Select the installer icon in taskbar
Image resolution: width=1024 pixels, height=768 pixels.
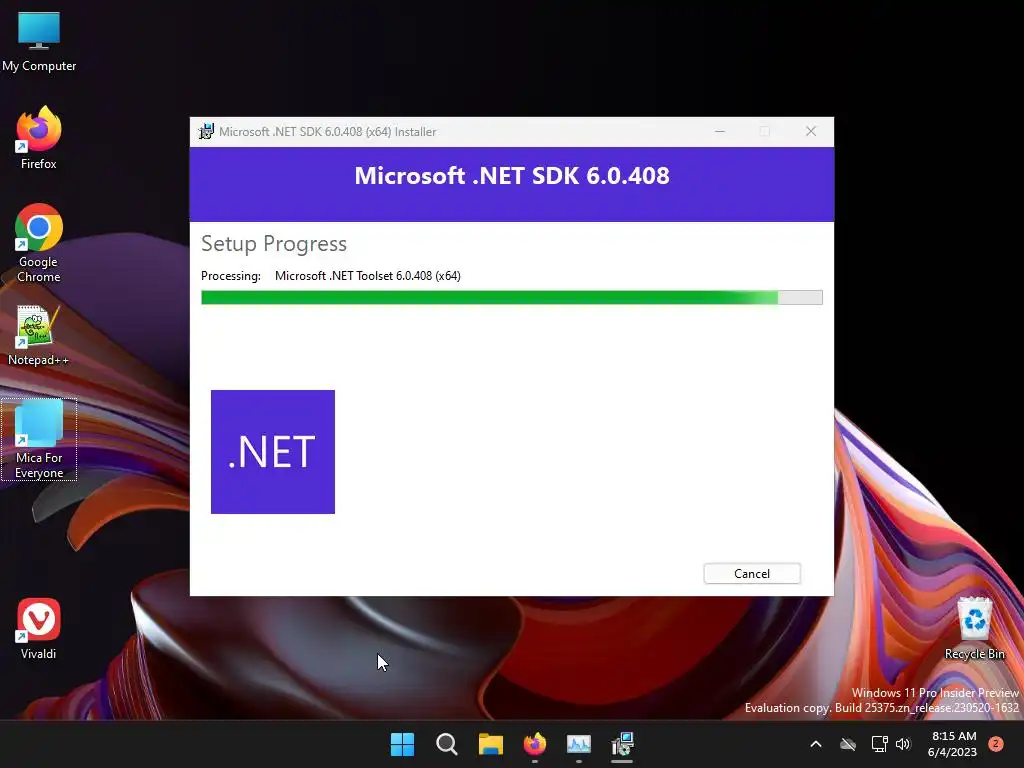point(622,744)
